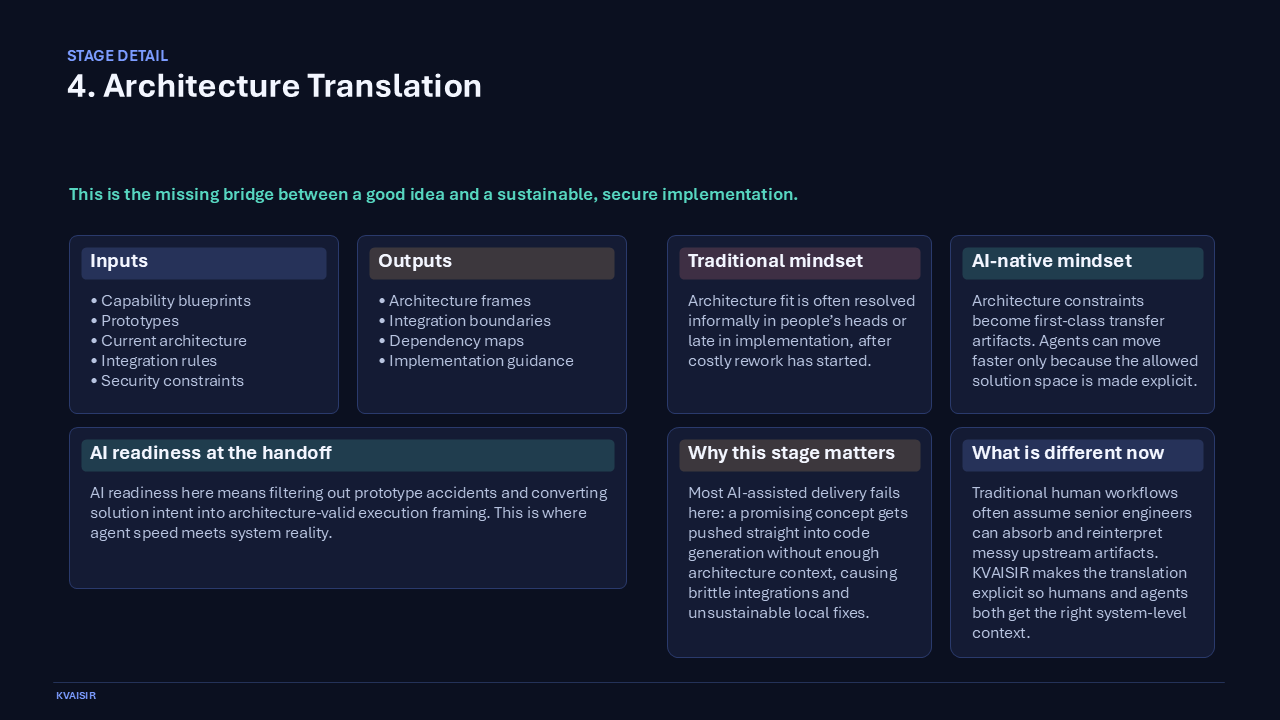Select the "Inputs" card header
Viewport: 1280px width, 720px height.
[x=119, y=261]
